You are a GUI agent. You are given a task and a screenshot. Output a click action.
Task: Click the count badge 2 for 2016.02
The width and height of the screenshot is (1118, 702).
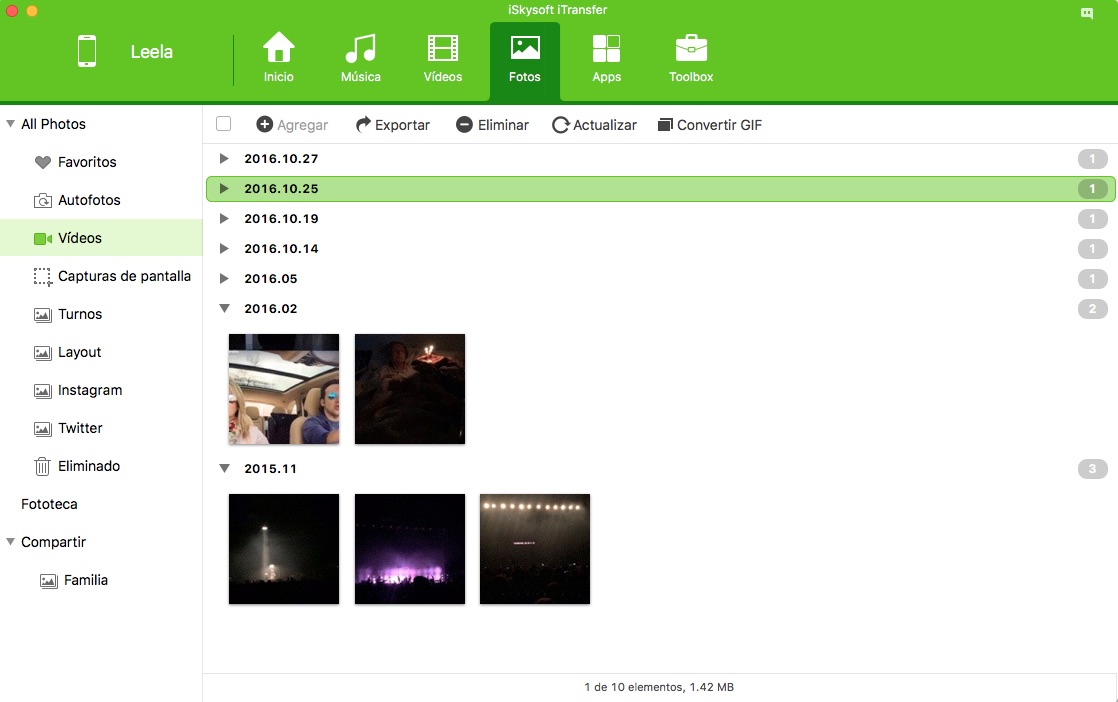(1092, 309)
